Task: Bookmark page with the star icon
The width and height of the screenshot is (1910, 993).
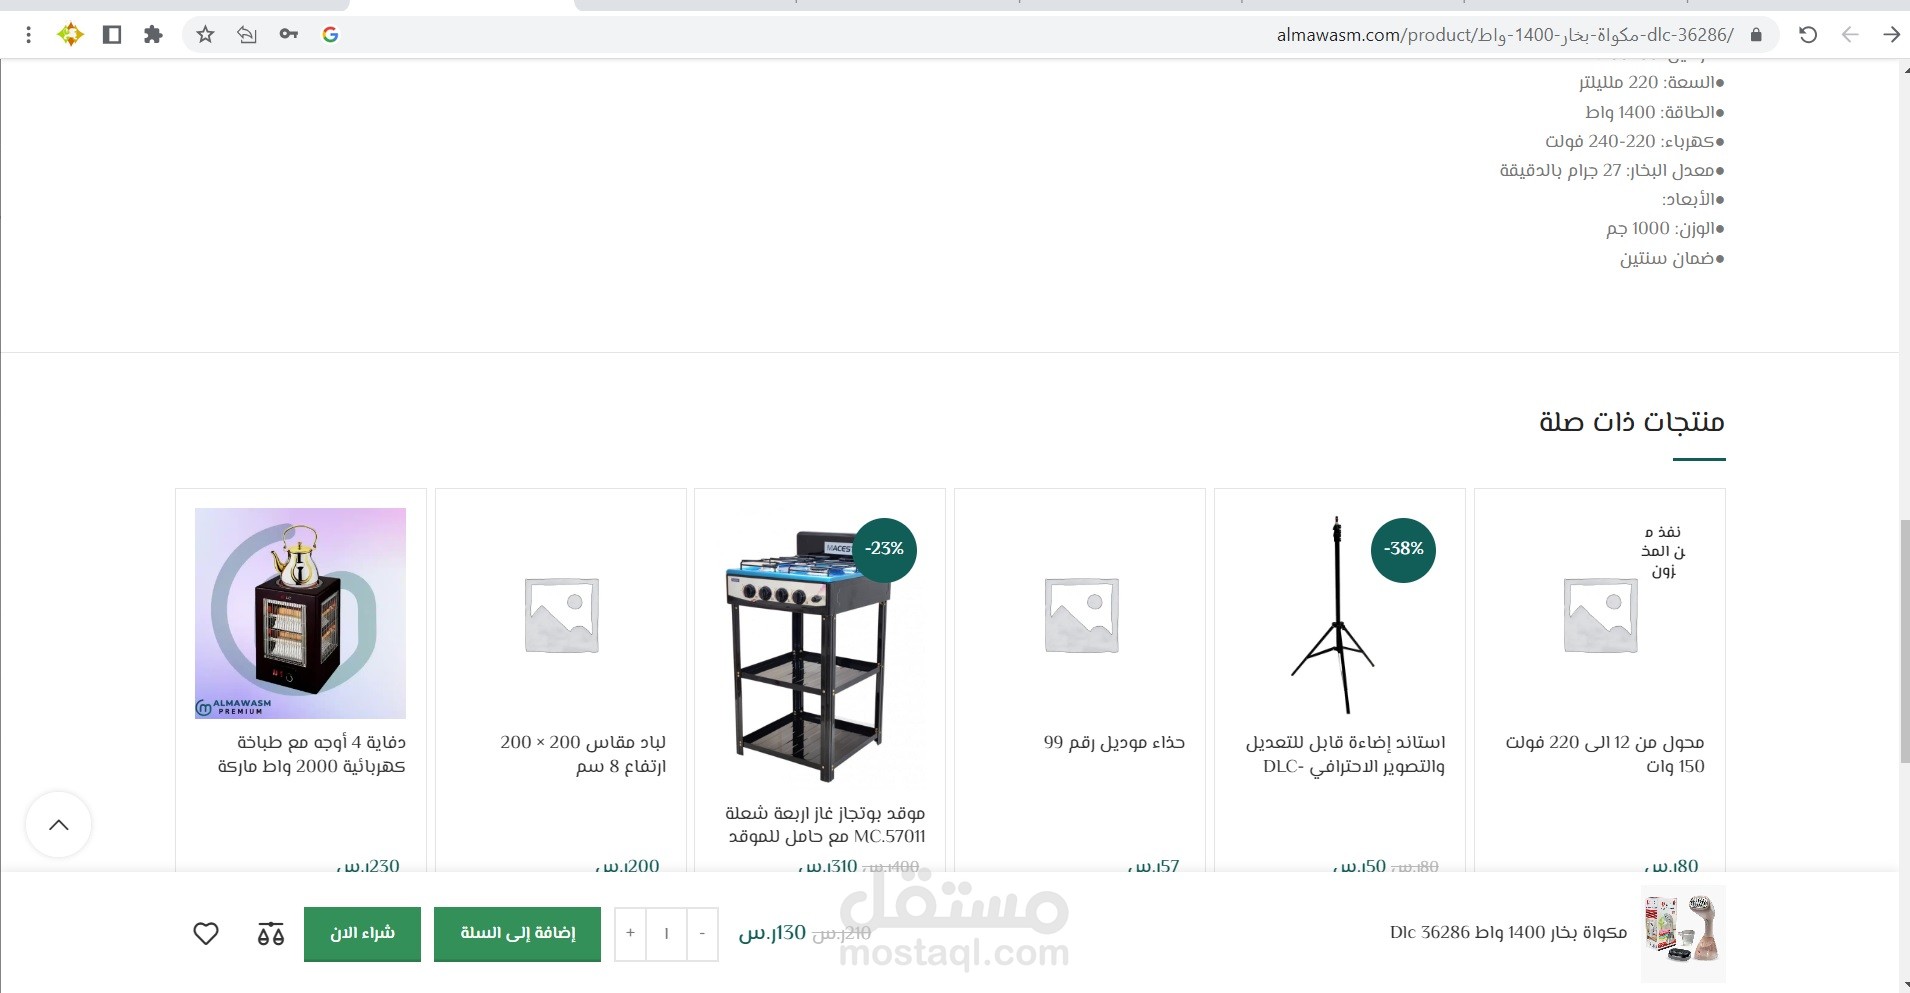Action: pyautogui.click(x=205, y=35)
